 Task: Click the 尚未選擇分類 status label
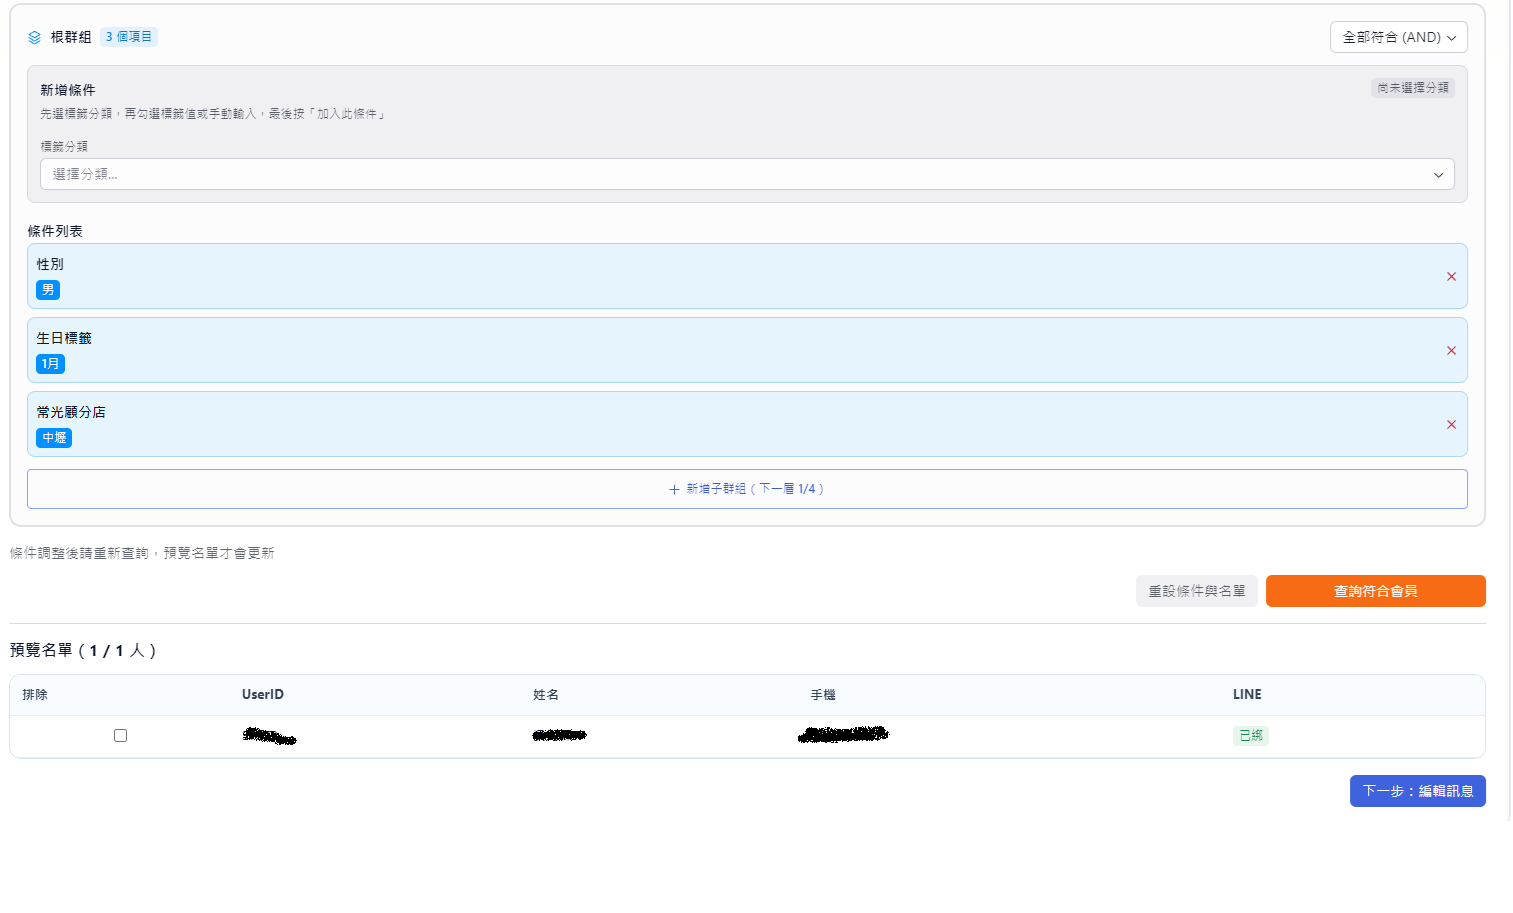pos(1412,88)
